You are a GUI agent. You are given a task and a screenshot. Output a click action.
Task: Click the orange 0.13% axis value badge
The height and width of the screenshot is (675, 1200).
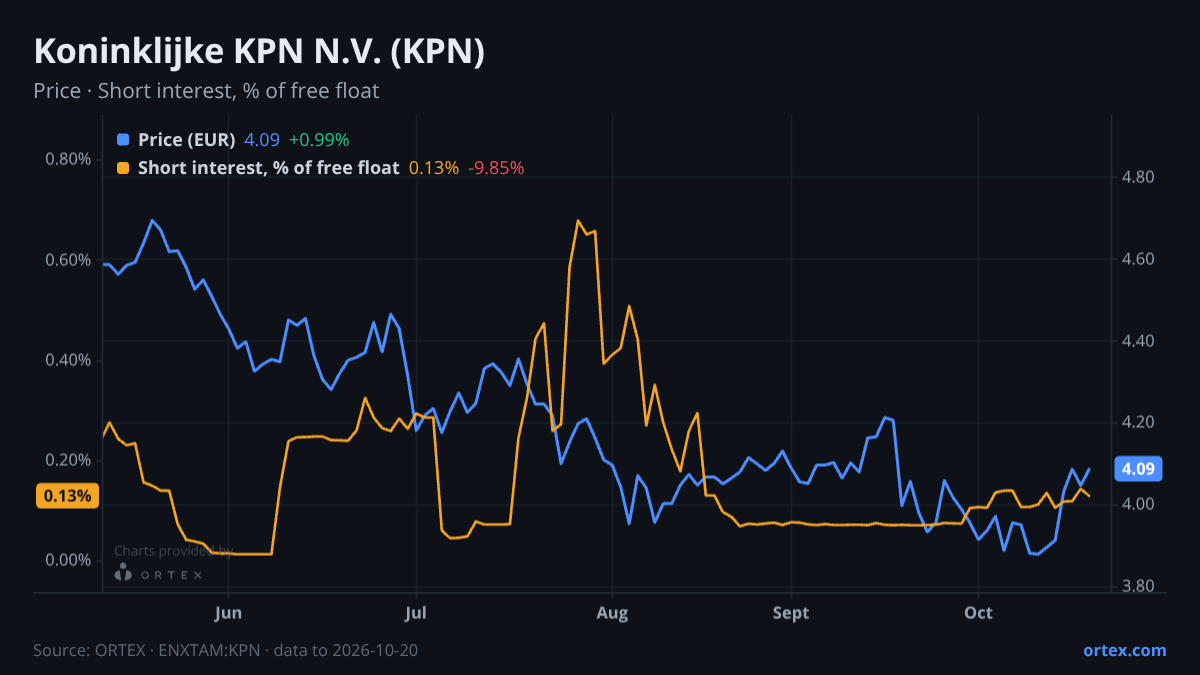click(x=68, y=496)
